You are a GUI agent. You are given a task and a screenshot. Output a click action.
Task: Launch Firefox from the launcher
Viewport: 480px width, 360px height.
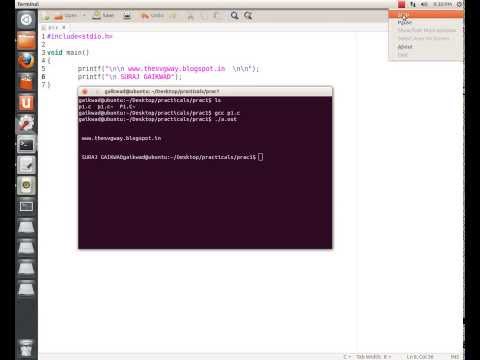coord(26,61)
